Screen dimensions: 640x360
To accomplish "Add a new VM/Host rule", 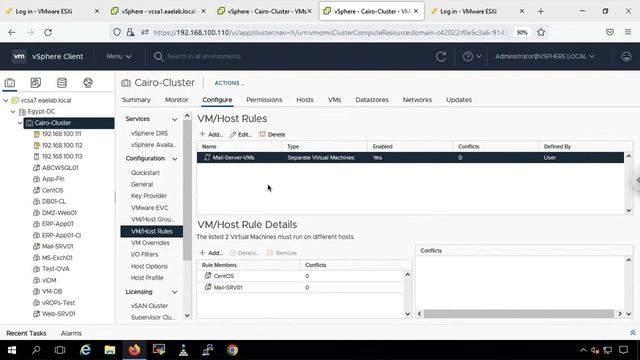I will [x=211, y=134].
